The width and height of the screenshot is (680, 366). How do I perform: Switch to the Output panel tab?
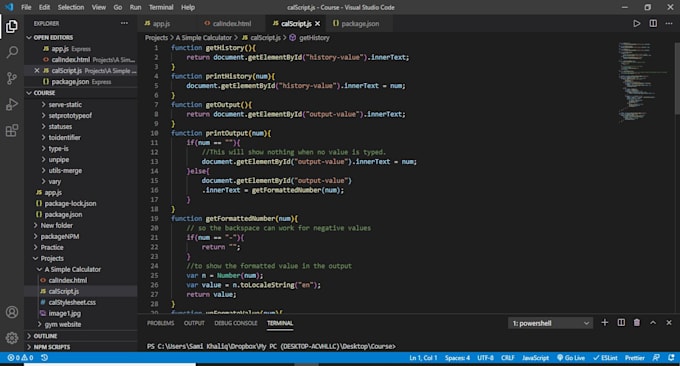(x=194, y=323)
